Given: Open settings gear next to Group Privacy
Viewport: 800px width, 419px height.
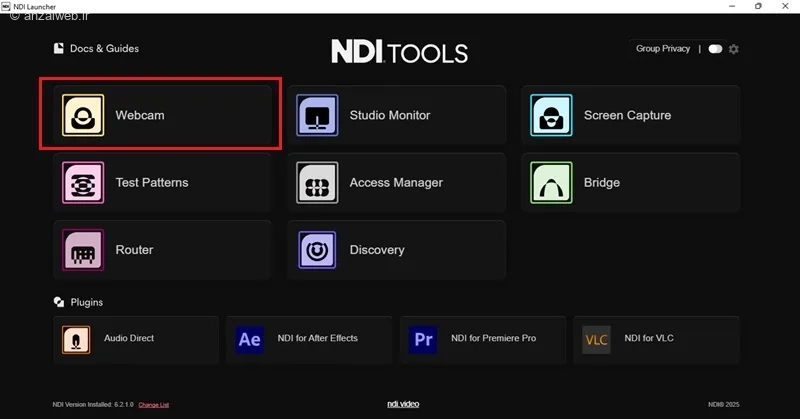Looking at the screenshot, I should [x=734, y=49].
